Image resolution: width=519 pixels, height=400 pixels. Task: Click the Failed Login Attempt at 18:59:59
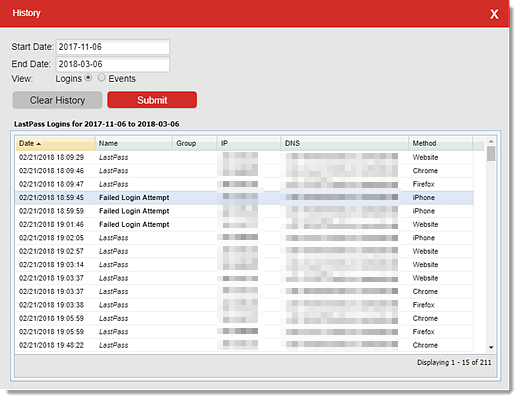click(134, 211)
